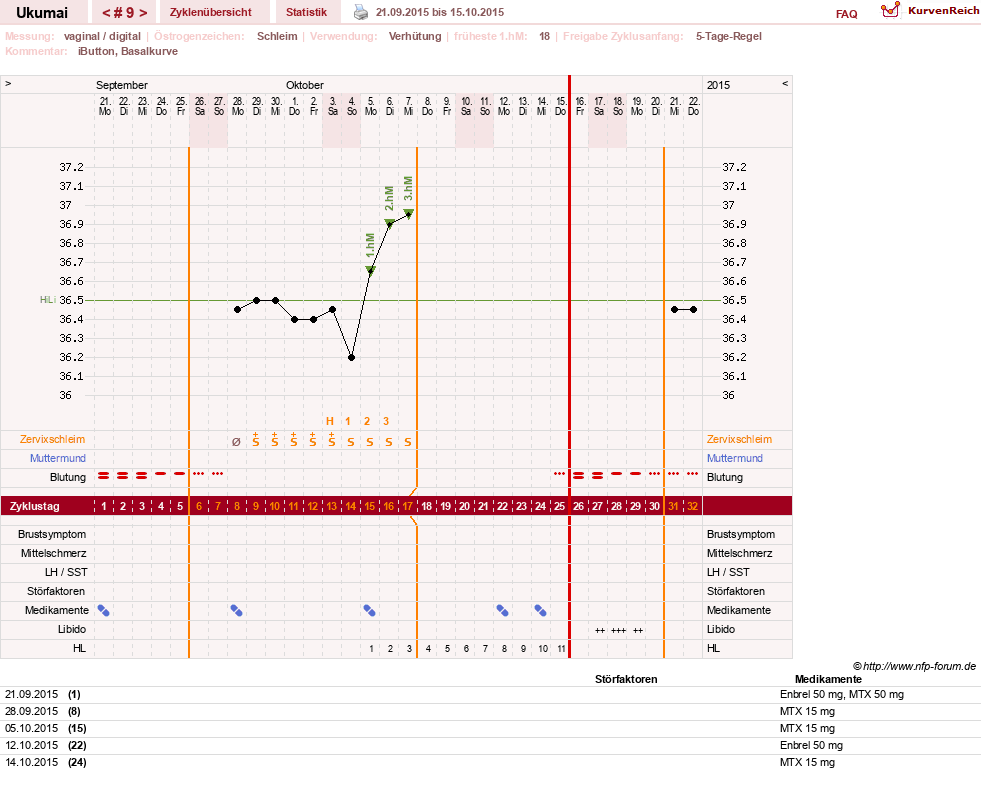The image size is (981, 798).
Task: Open the nfp-forum.de copyright link
Action: coord(915,666)
